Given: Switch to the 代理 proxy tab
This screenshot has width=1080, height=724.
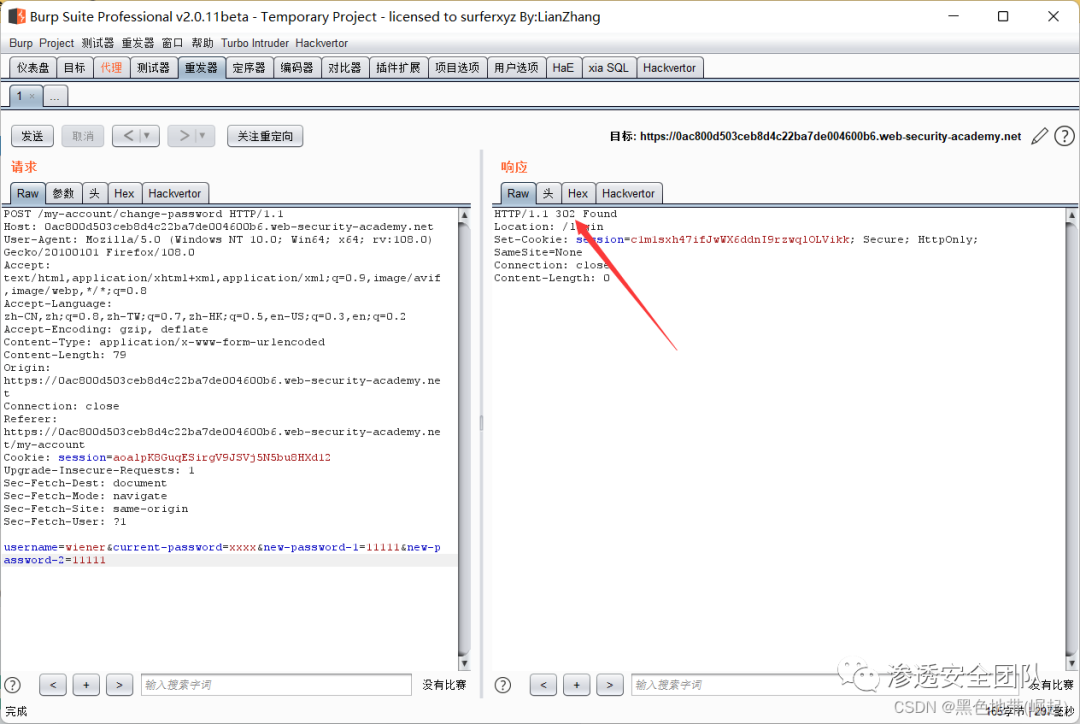Looking at the screenshot, I should point(112,68).
